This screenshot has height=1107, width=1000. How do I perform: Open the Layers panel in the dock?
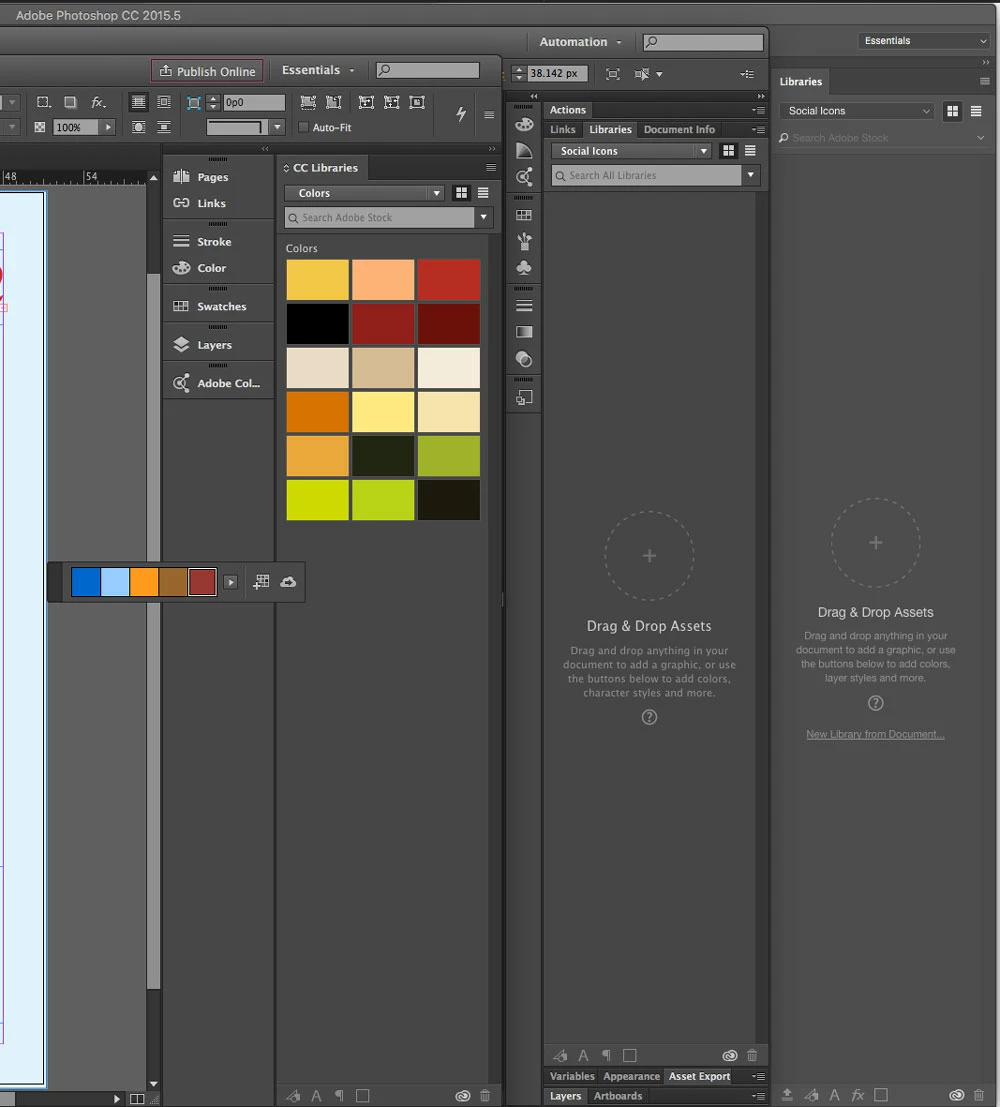click(x=203, y=345)
